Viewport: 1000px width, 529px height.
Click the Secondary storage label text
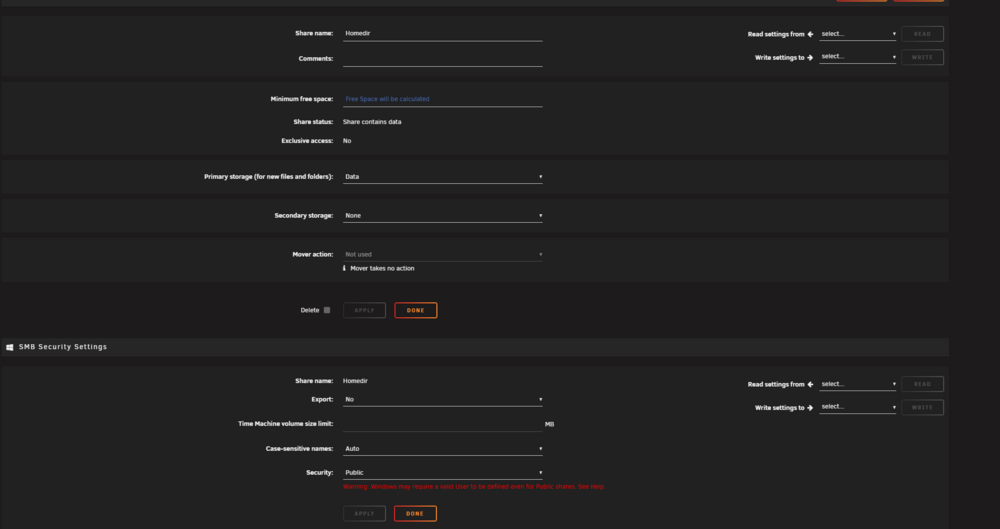304,216
